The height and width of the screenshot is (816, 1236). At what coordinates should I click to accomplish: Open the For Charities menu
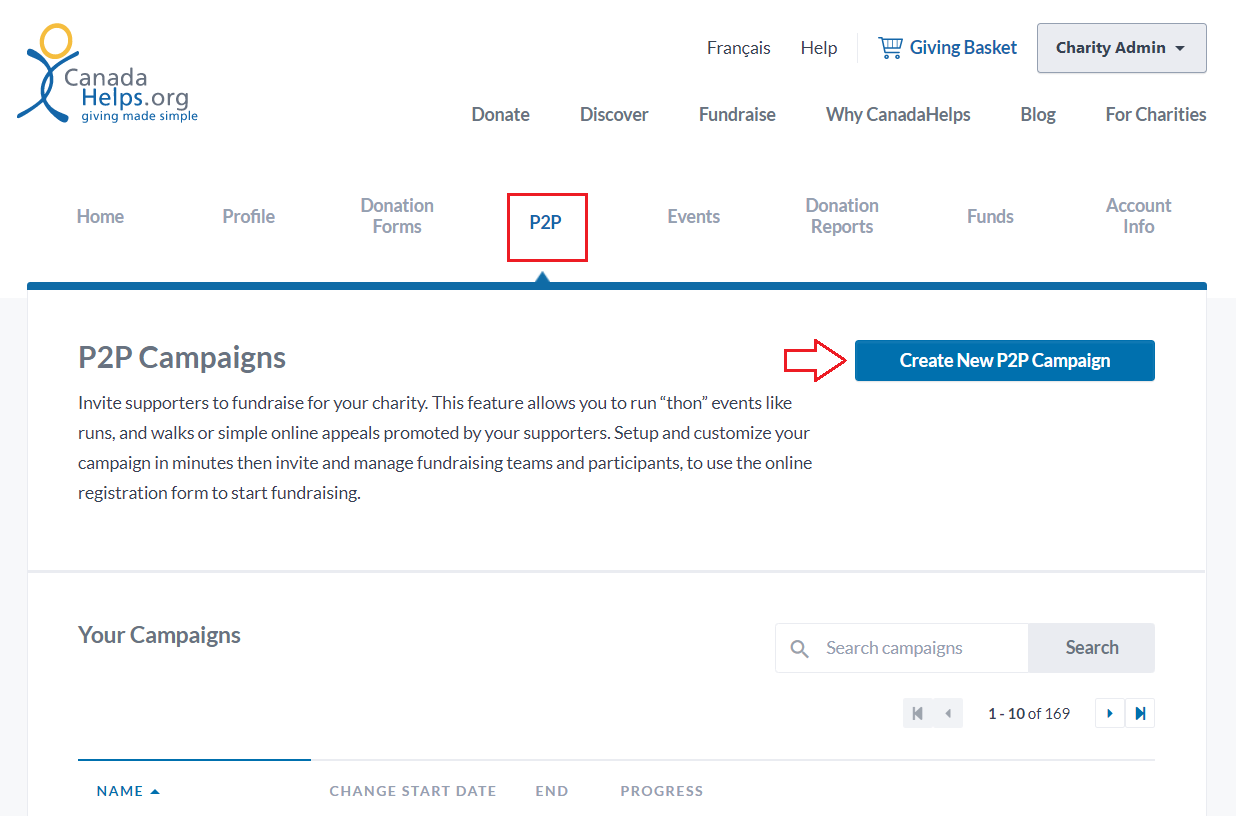[1156, 114]
